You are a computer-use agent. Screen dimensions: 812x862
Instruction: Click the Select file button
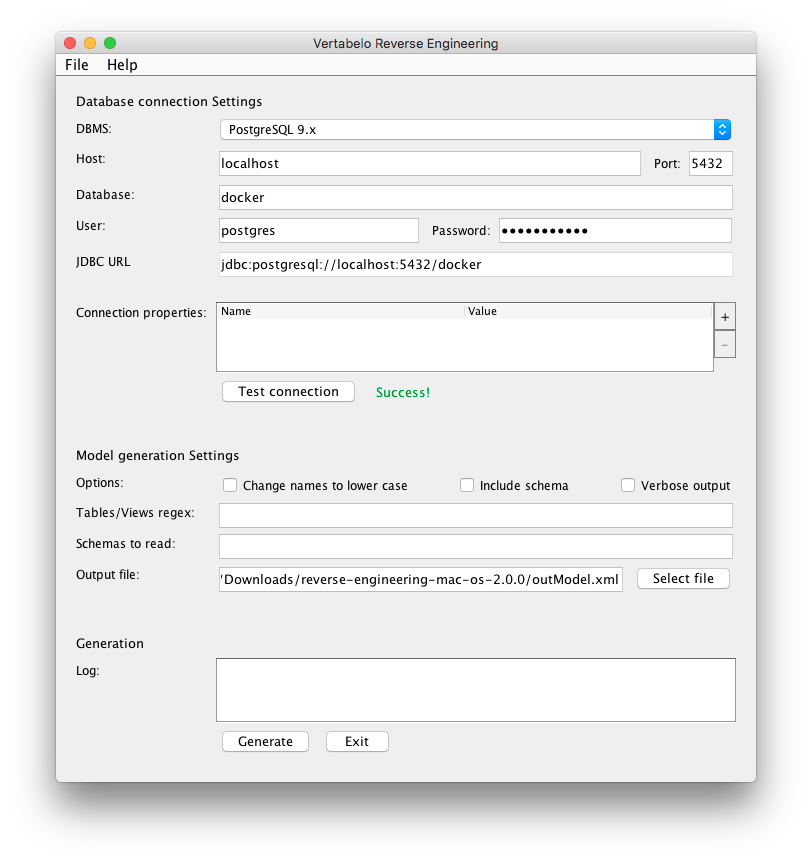click(683, 578)
